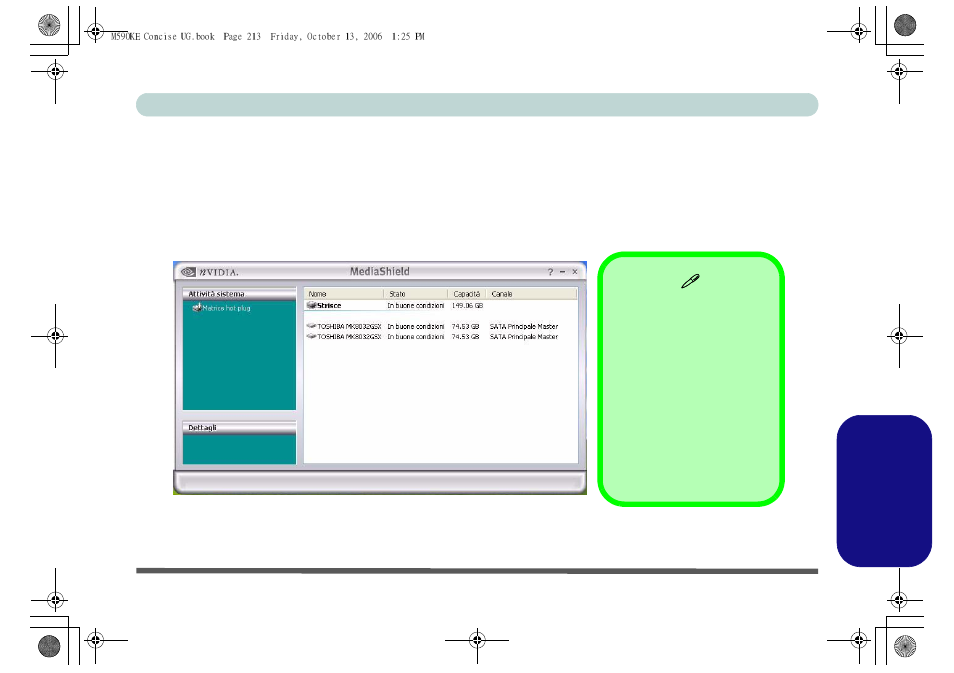Close the MediaShield window

coord(575,271)
